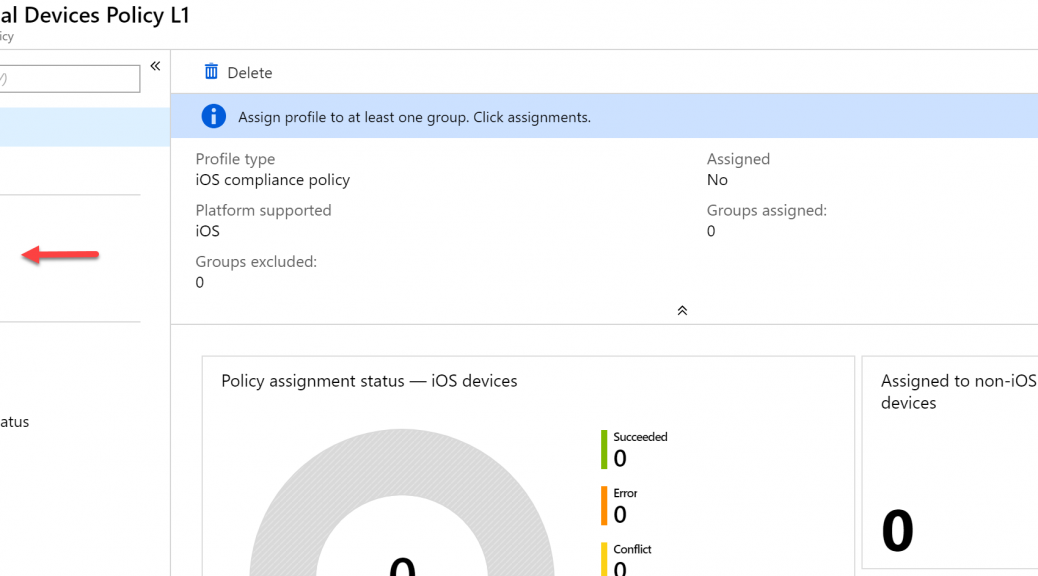The image size is (1038, 576).
Task: Click the Succeeded count value 0
Action: click(x=620, y=458)
